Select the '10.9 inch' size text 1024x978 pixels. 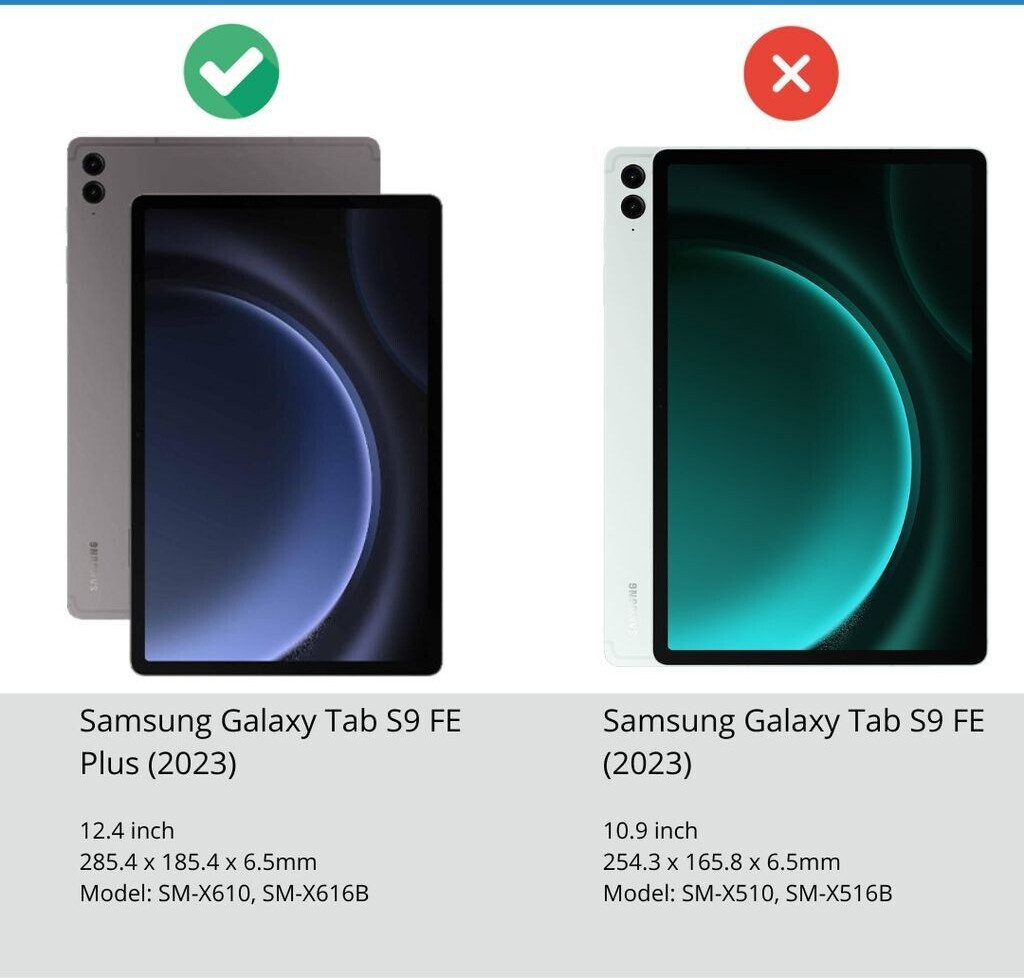click(x=650, y=830)
